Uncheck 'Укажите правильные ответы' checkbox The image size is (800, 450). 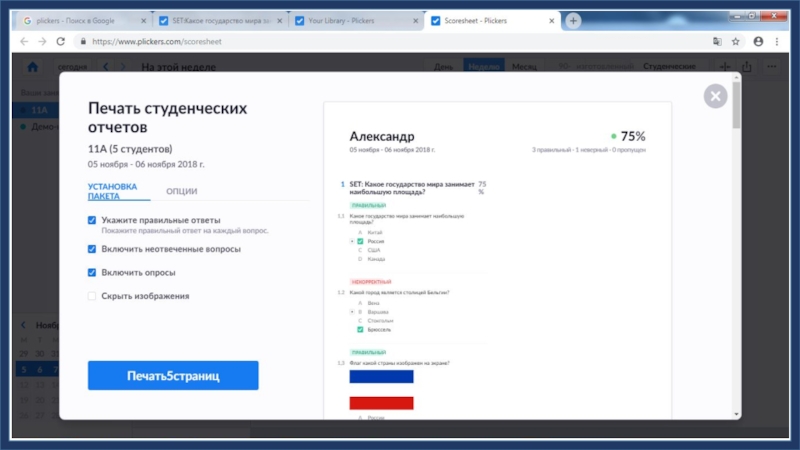92,220
